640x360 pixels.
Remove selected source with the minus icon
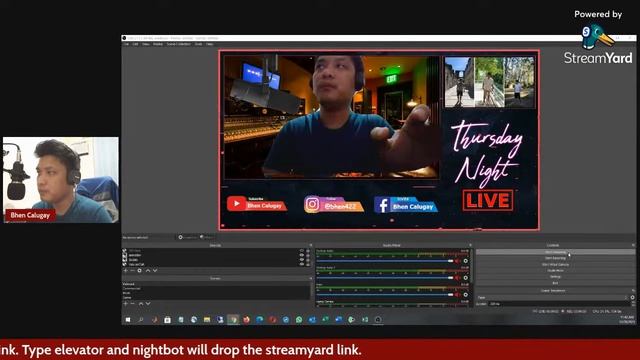point(132,271)
